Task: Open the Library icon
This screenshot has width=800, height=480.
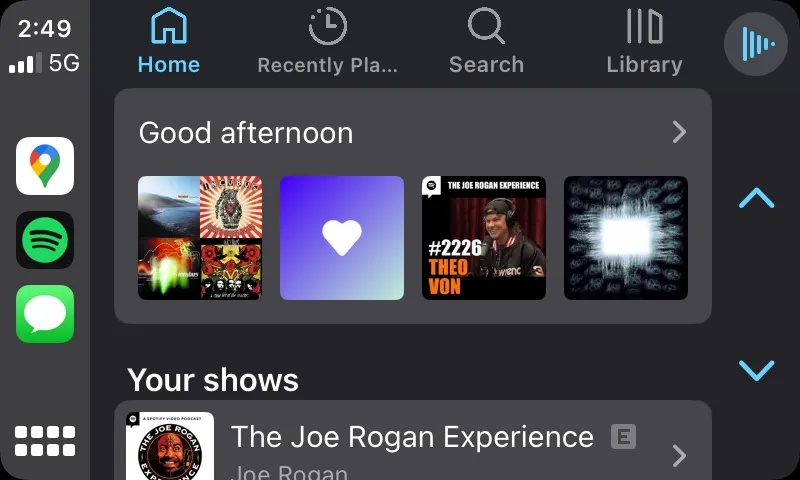Action: tap(644, 27)
